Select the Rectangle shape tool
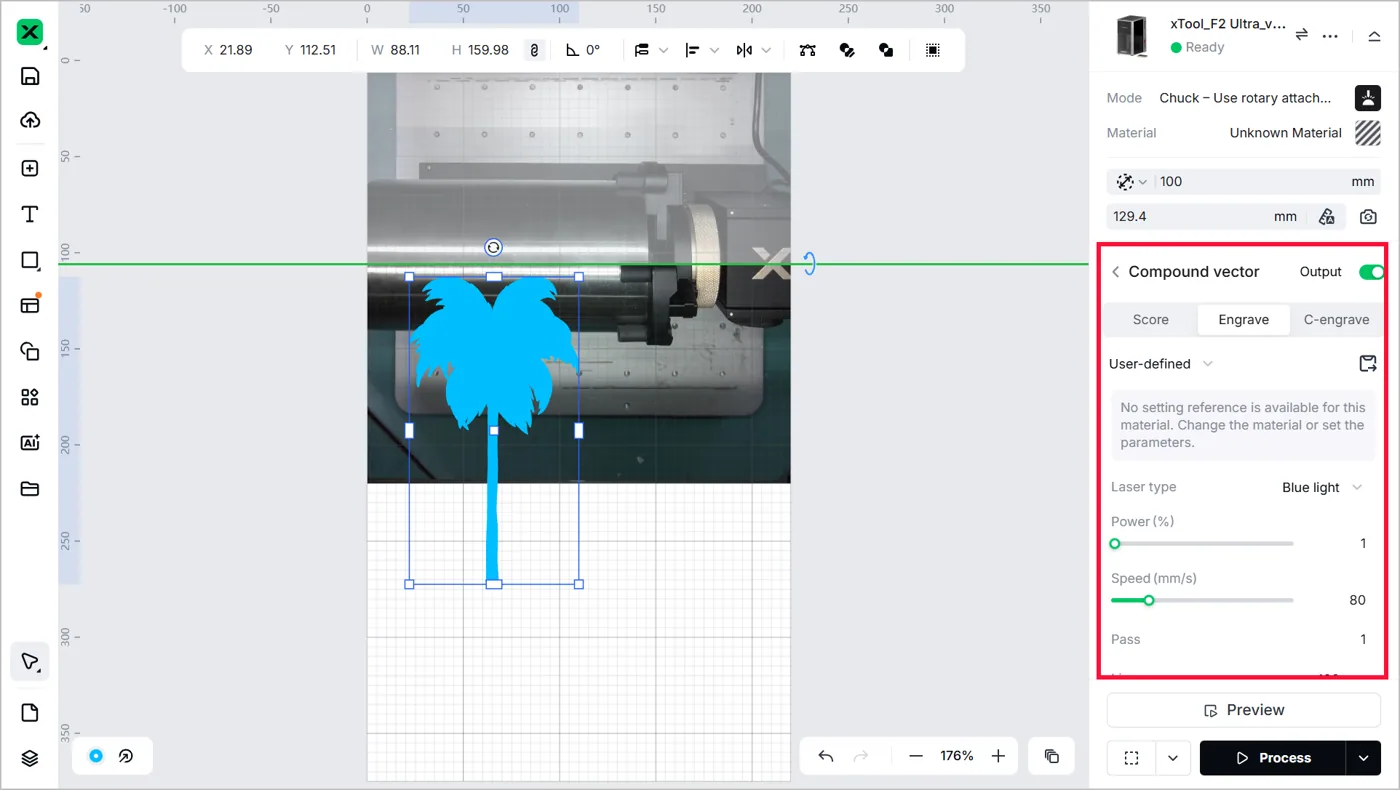 click(x=30, y=260)
